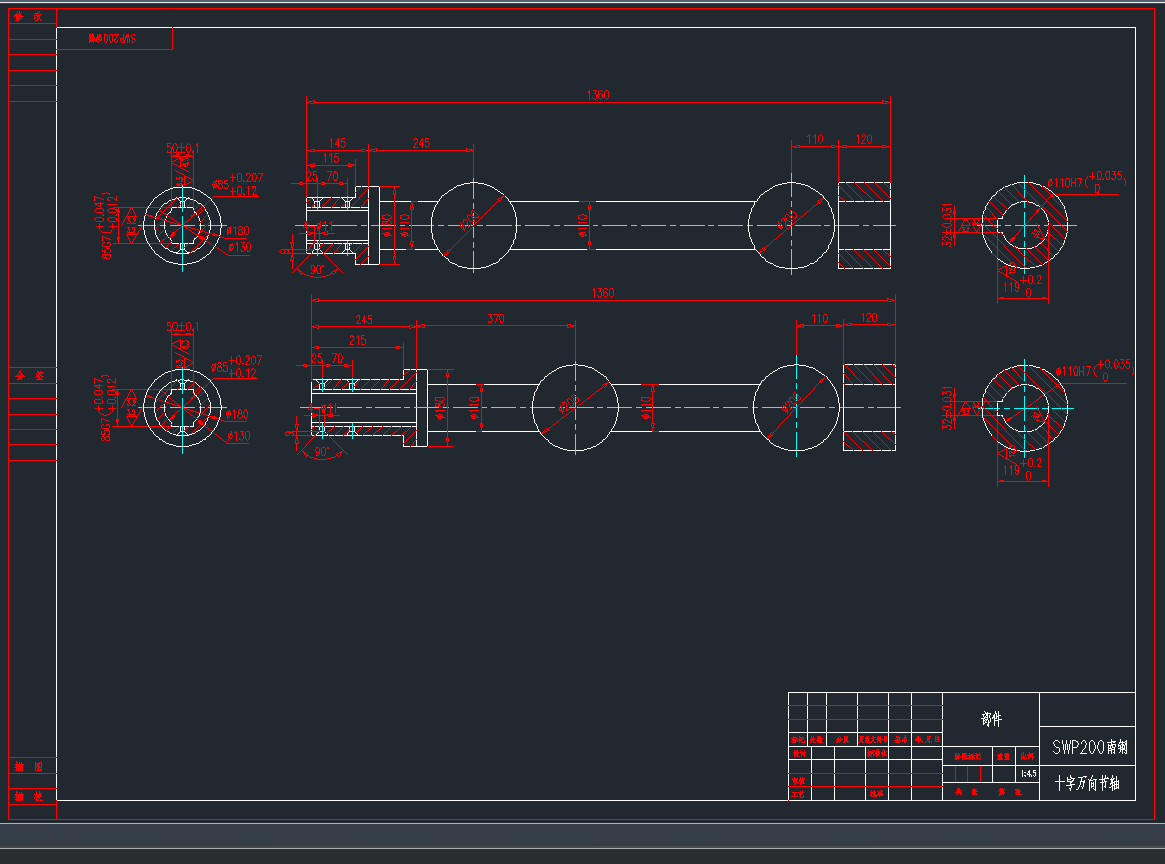Viewport: 1165px width, 864px height.
Task: Click the 描图 cell in the left margin
Action: 32,766
